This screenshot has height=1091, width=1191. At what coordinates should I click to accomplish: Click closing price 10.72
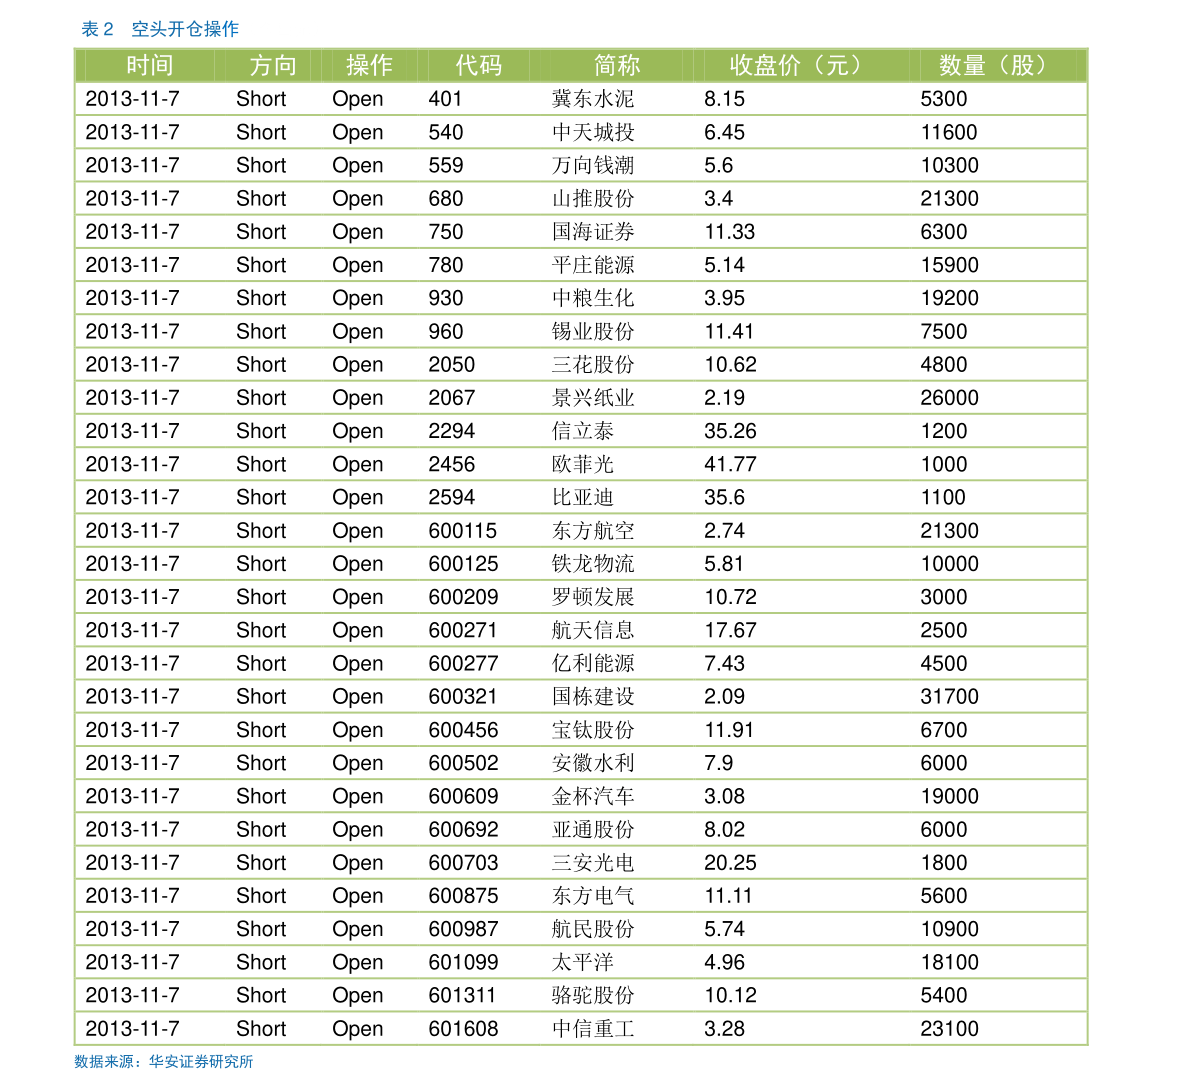(x=731, y=597)
